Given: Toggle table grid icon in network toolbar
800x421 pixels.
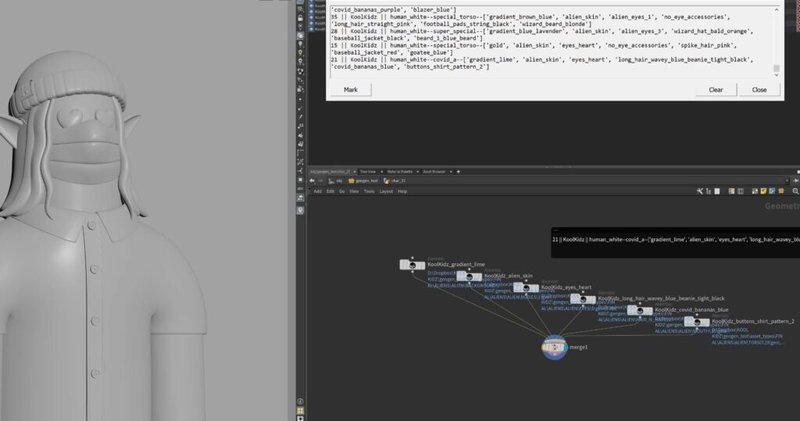Looking at the screenshot, I should (740, 191).
